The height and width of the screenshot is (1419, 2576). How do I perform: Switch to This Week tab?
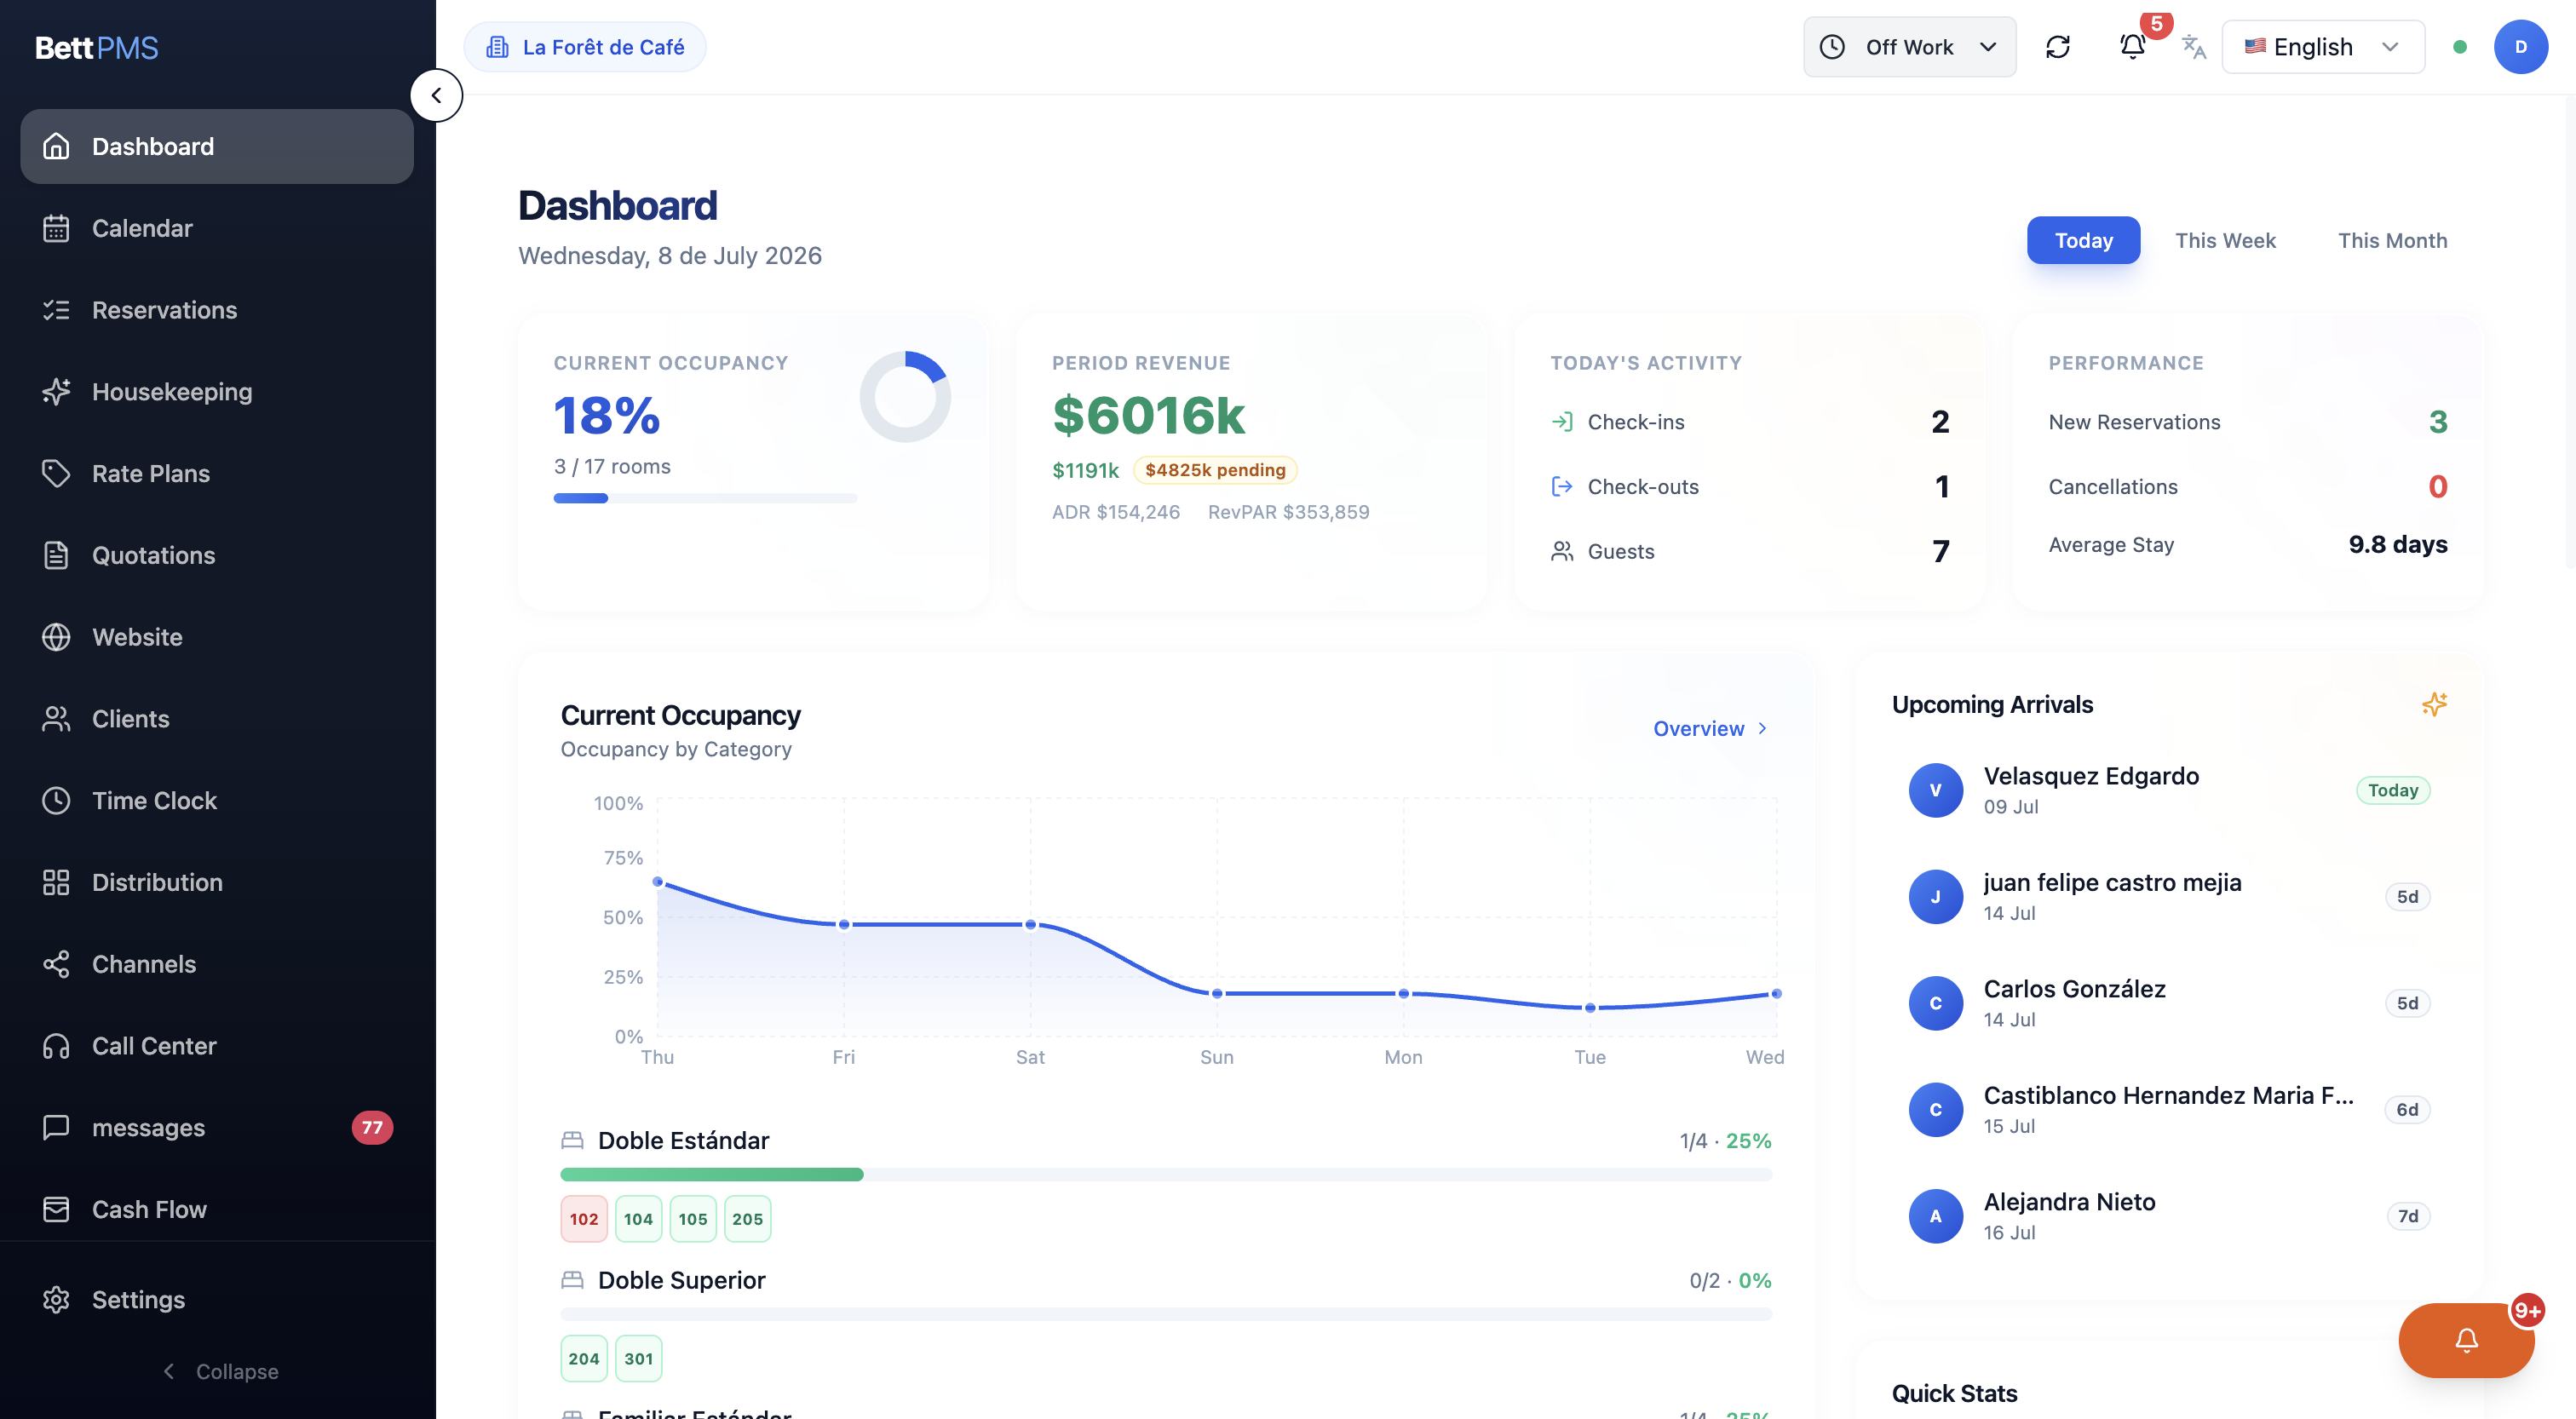pos(2225,240)
